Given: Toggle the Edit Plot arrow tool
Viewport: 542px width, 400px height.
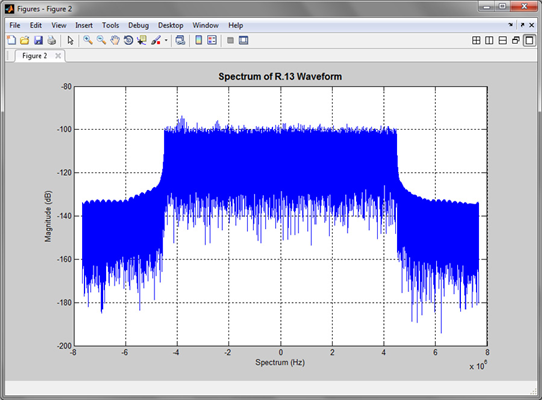Looking at the screenshot, I should (x=71, y=40).
